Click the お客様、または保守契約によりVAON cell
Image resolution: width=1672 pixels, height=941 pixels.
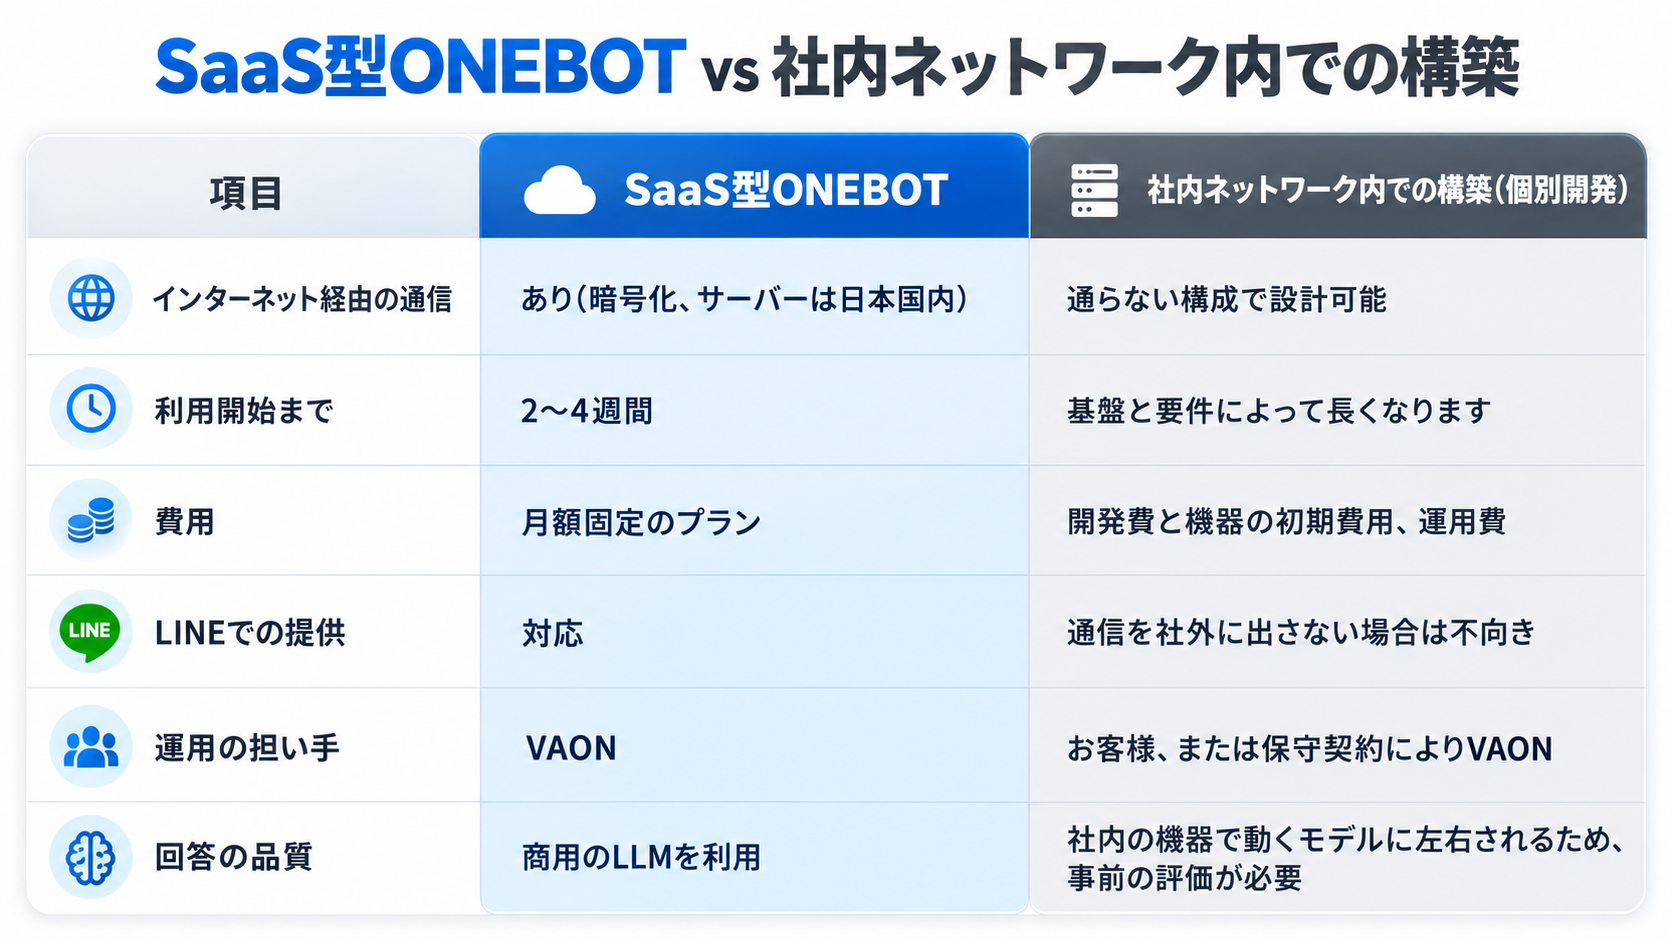pyautogui.click(x=1338, y=746)
